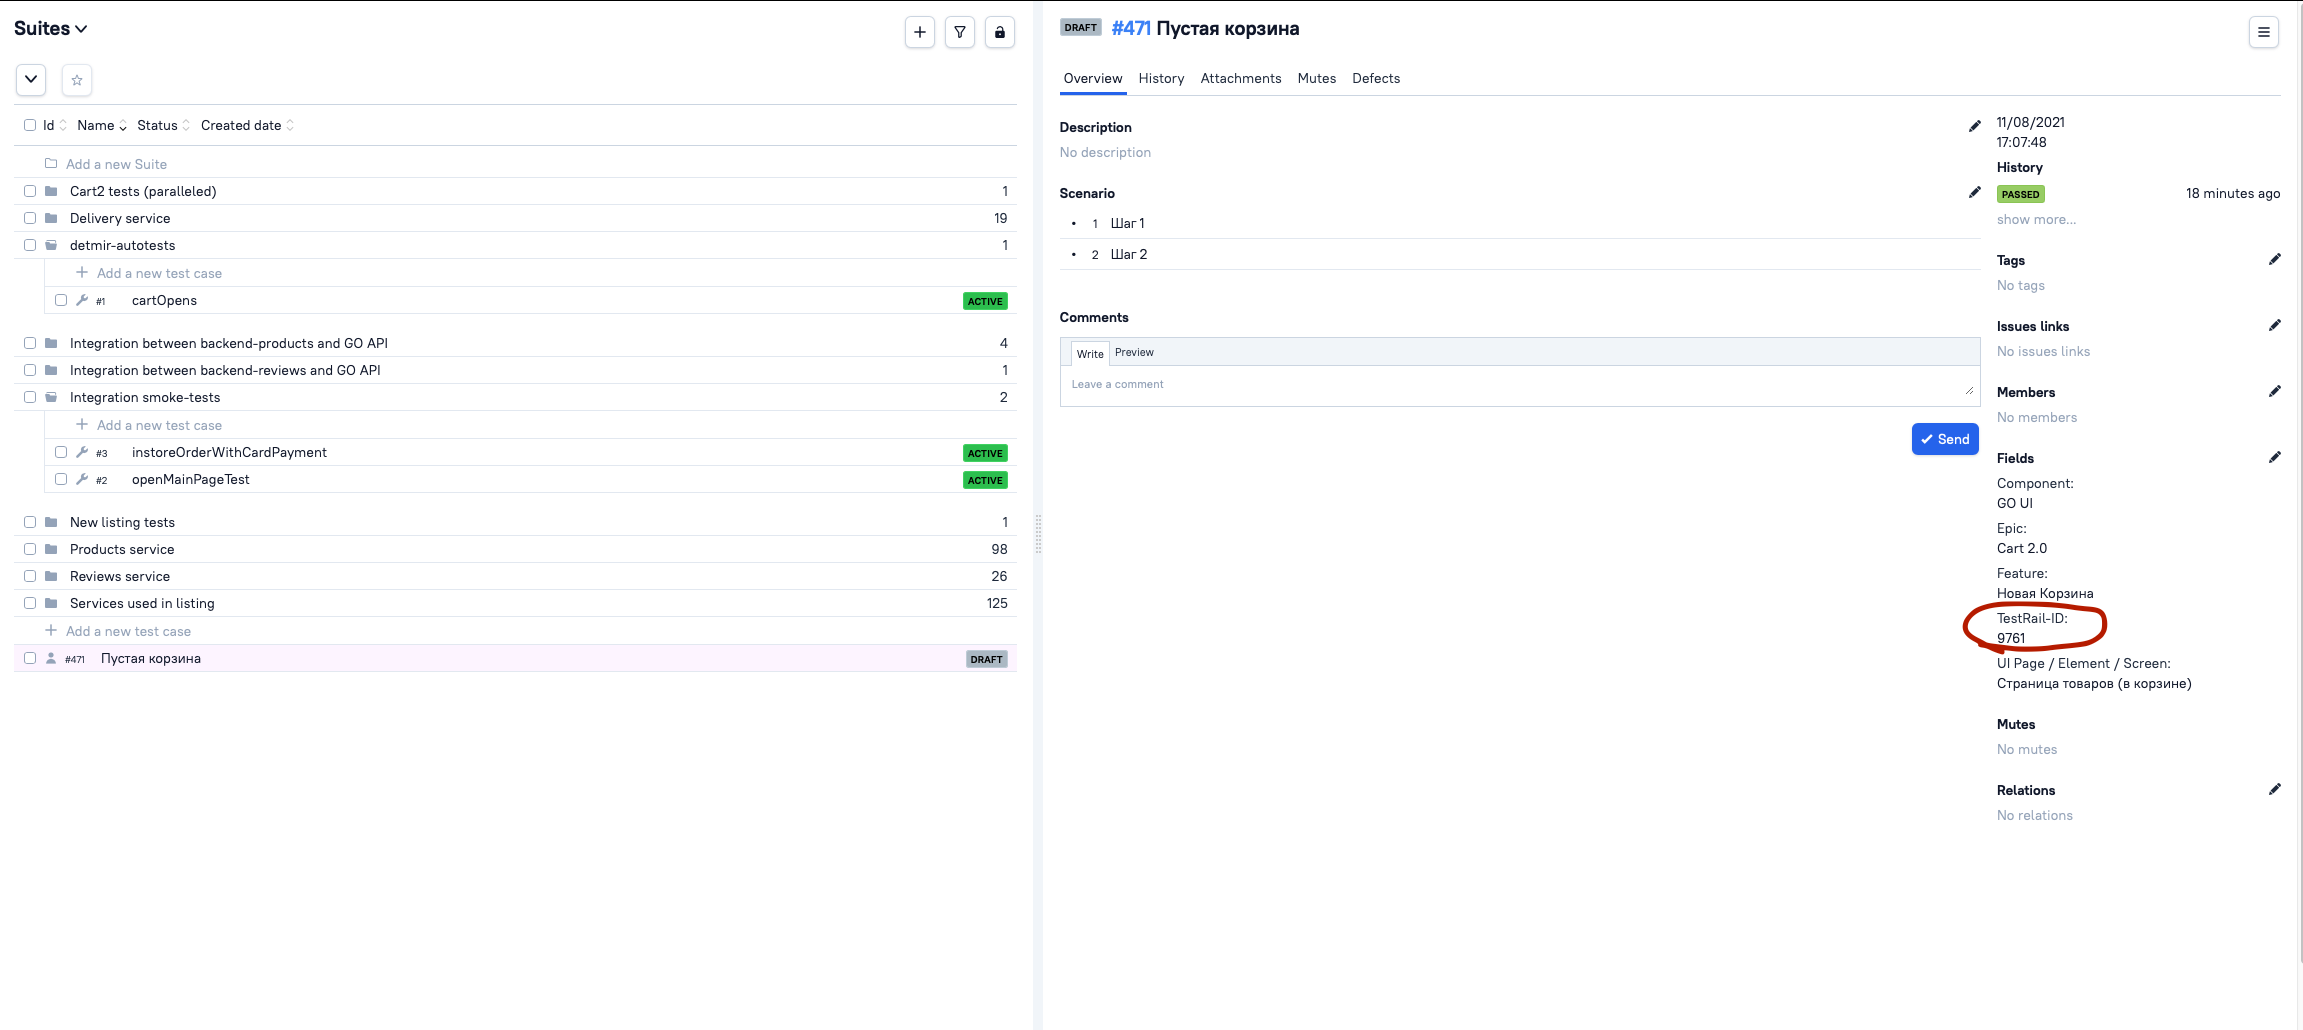Edit the Description with pencil icon
The image size is (2303, 1030).
pos(1974,126)
